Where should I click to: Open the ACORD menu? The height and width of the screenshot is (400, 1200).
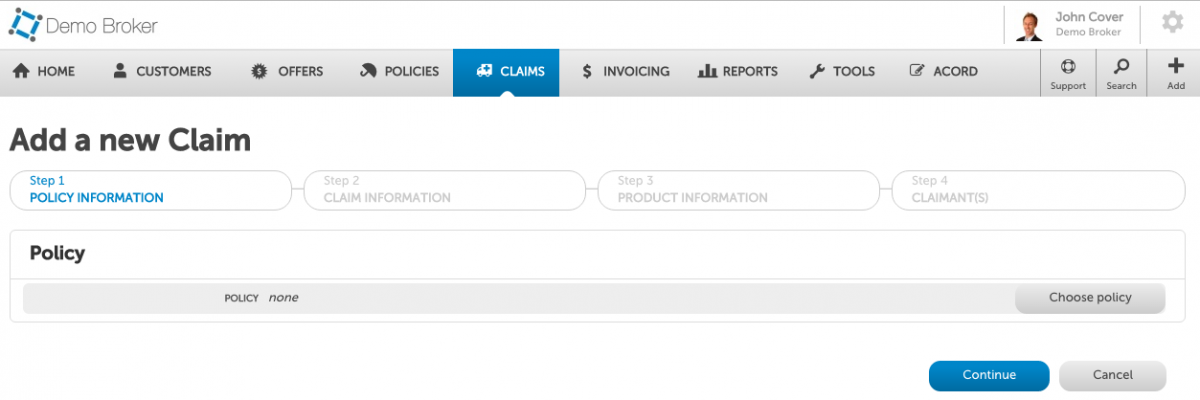point(943,72)
